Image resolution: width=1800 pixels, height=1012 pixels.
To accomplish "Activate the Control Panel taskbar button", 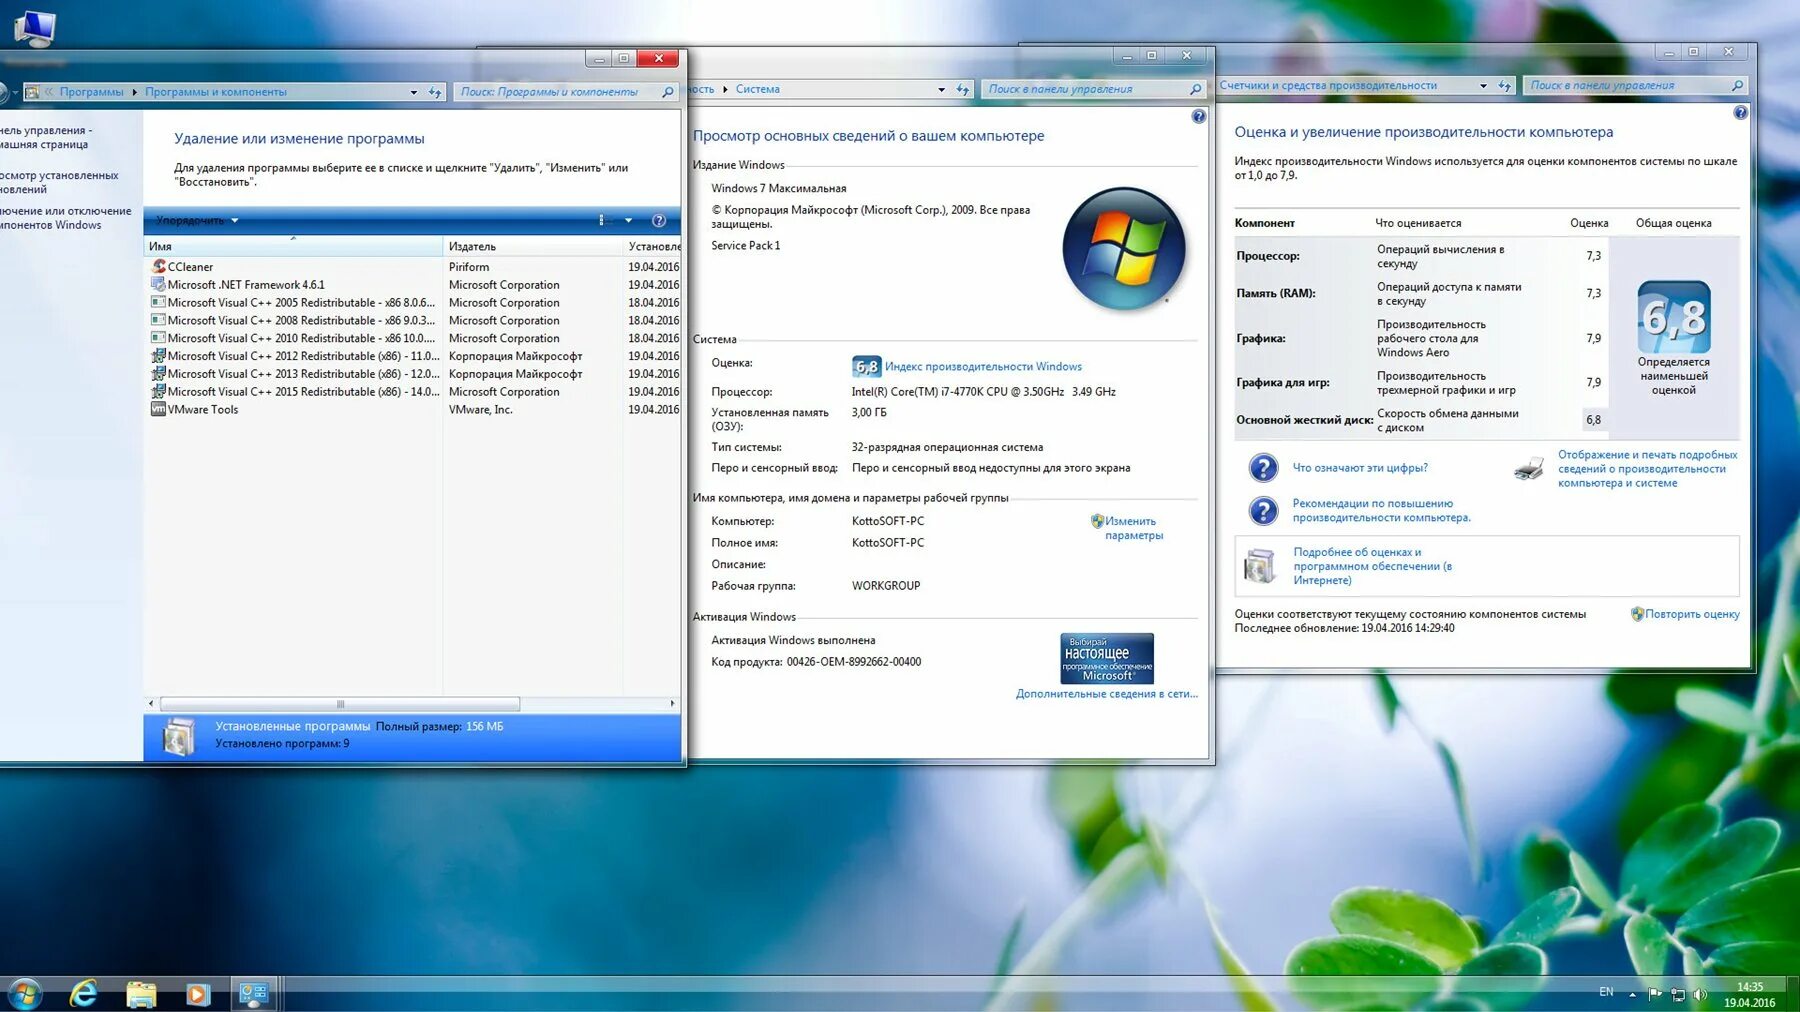I will 254,994.
